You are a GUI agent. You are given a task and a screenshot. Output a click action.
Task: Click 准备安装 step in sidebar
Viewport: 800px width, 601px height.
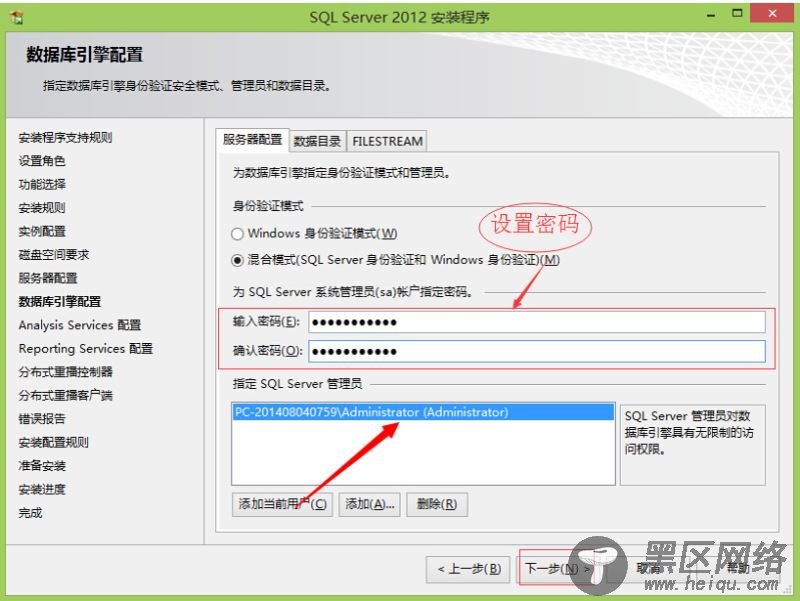42,466
